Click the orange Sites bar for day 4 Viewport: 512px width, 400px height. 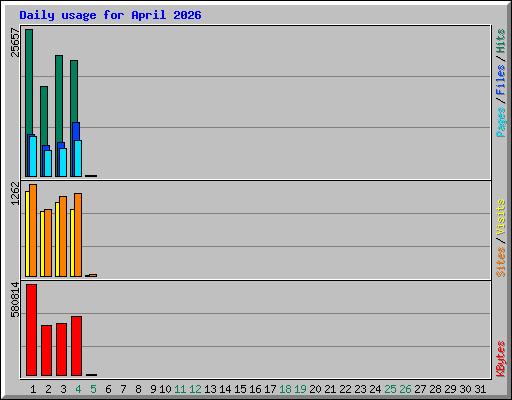pos(78,235)
